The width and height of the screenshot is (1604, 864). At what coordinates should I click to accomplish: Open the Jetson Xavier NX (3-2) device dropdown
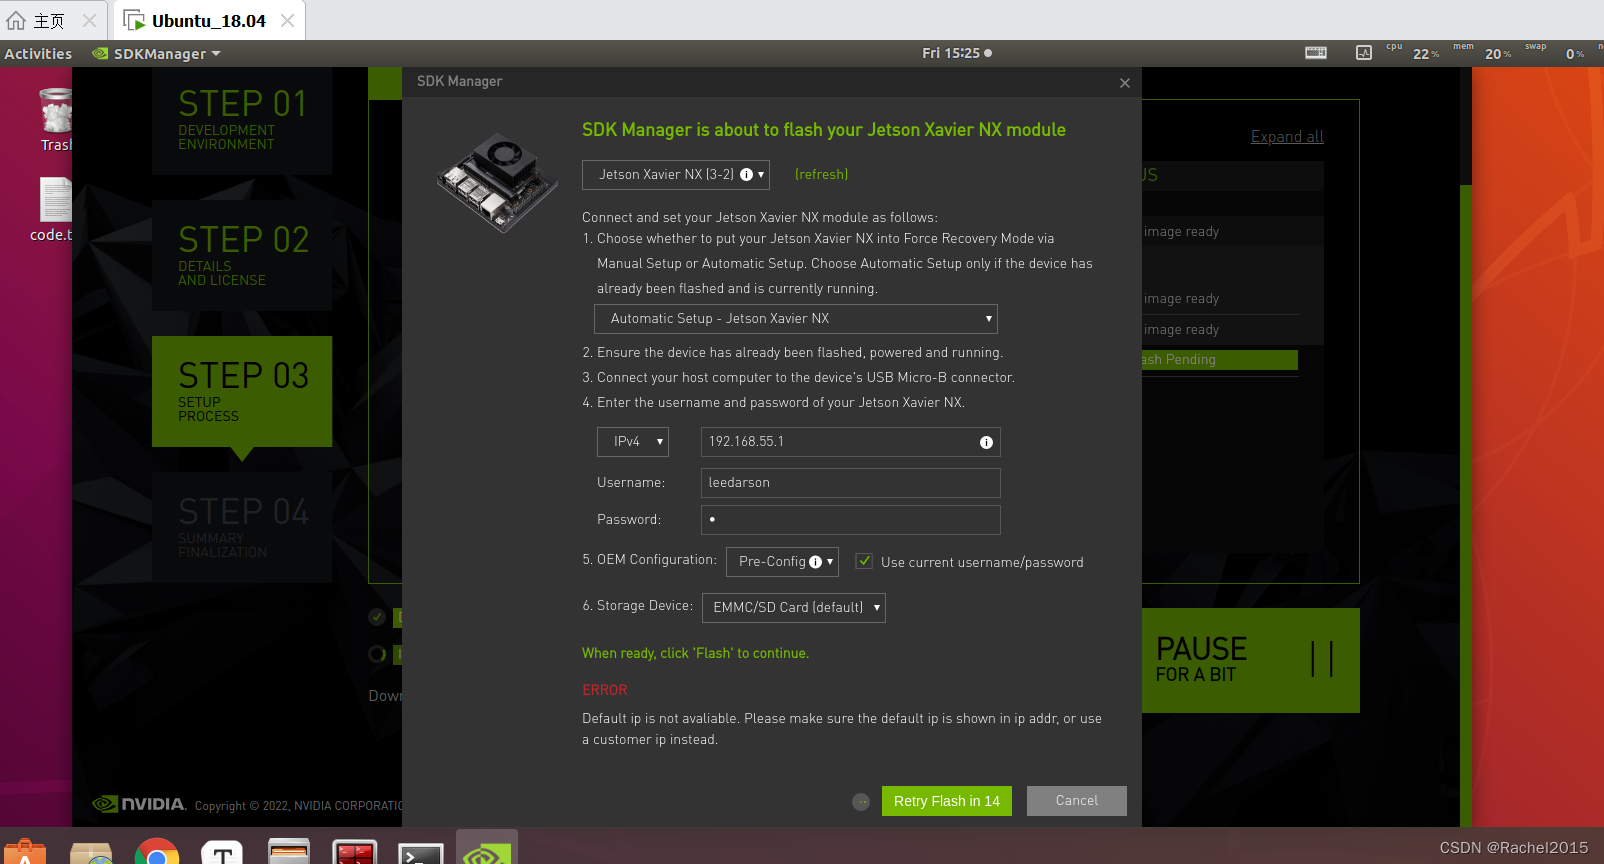click(x=676, y=175)
